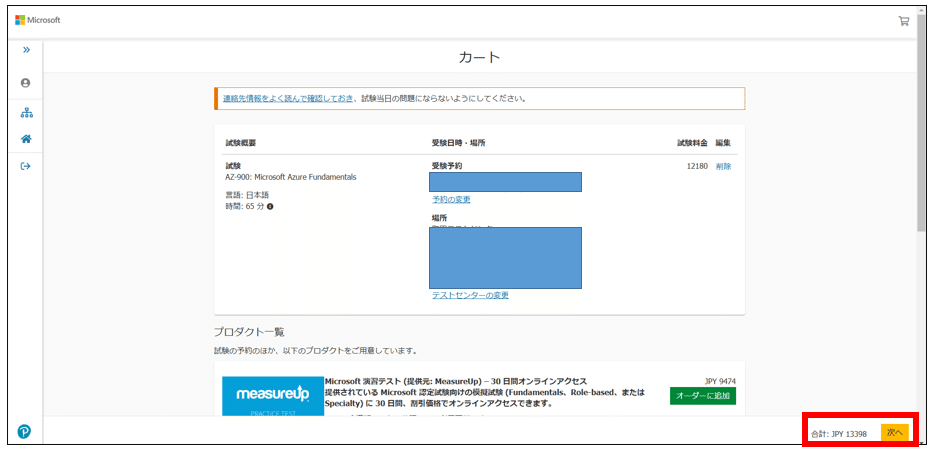Click the Microsoft 演習テスト product title

coord(456,381)
